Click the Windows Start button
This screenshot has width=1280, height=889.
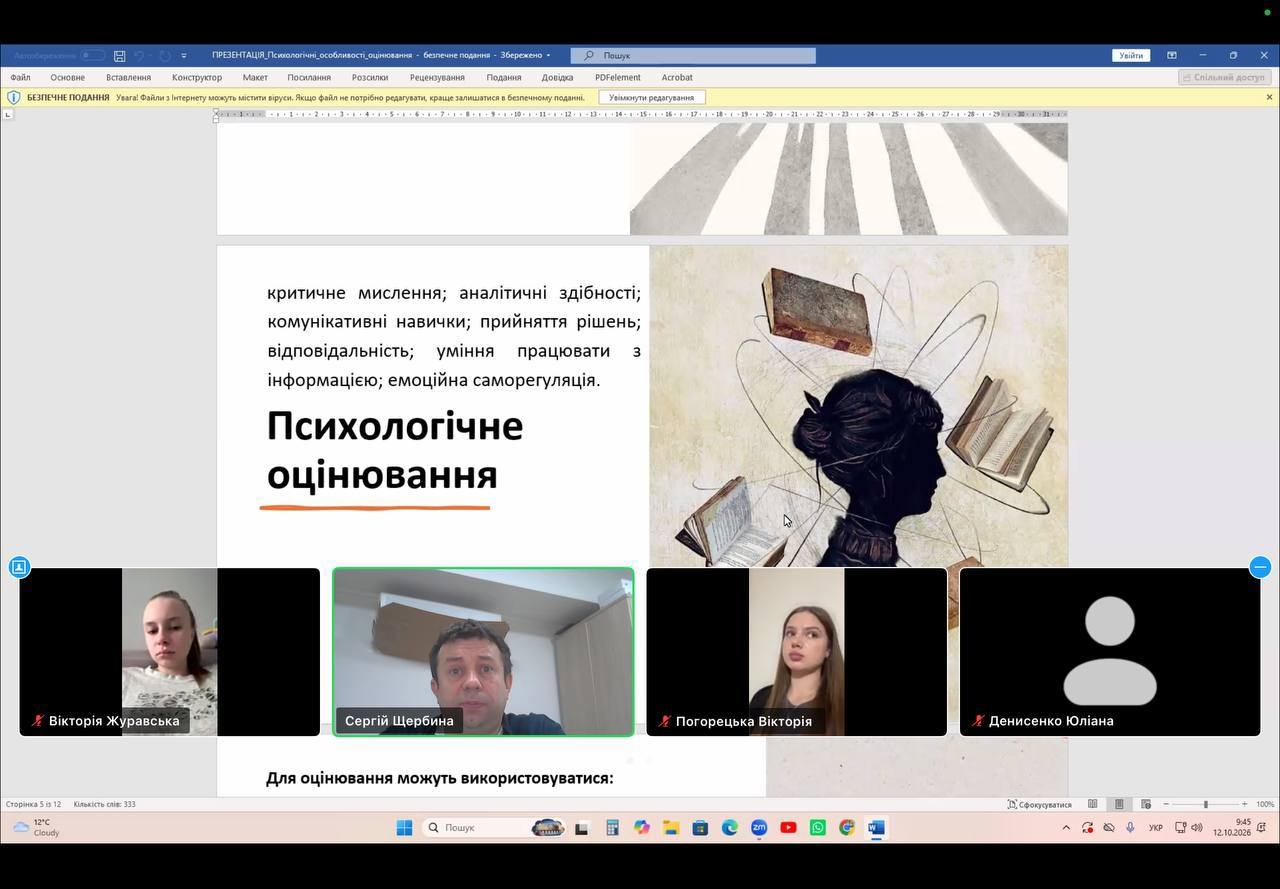[404, 827]
